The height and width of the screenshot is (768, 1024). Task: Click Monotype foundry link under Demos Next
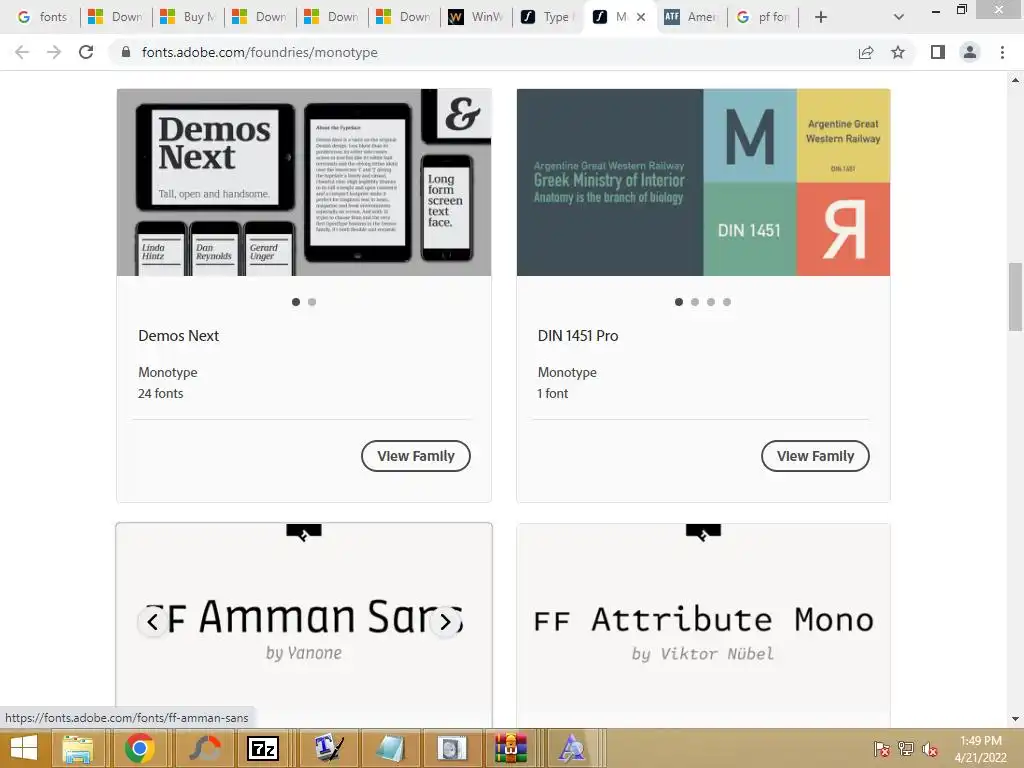click(168, 372)
